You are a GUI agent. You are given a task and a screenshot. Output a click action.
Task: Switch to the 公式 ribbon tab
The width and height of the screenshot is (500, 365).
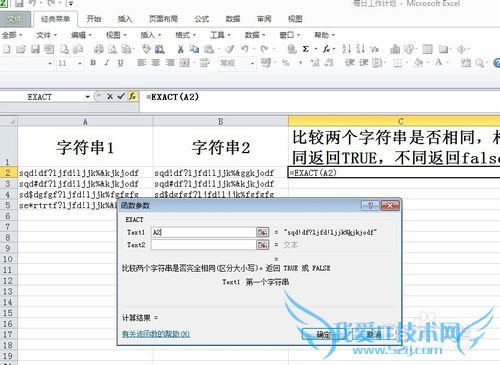point(202,19)
